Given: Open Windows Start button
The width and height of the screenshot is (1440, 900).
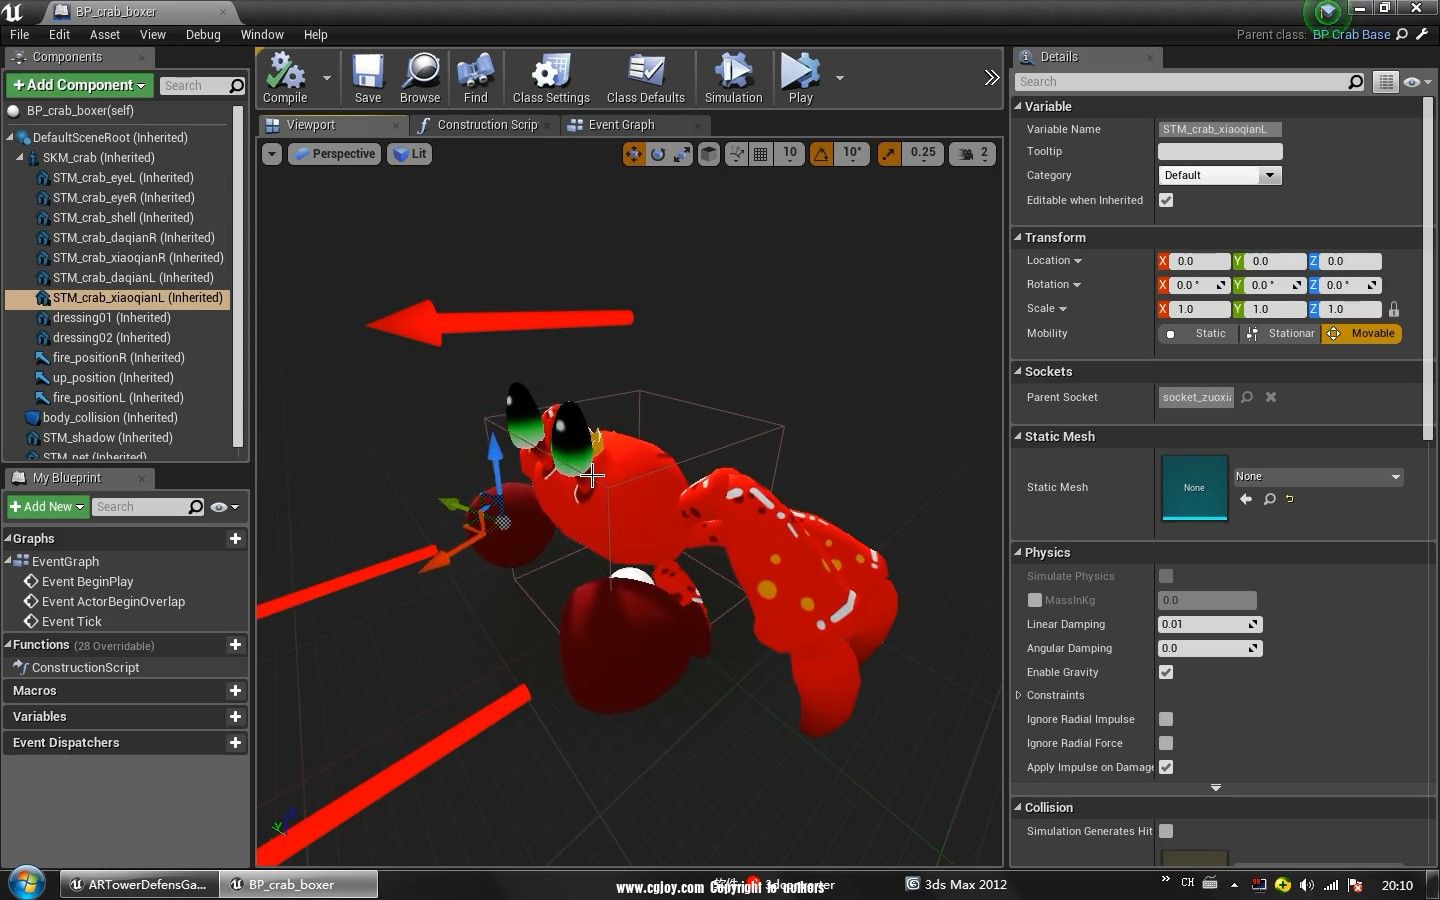Looking at the screenshot, I should click(26, 884).
